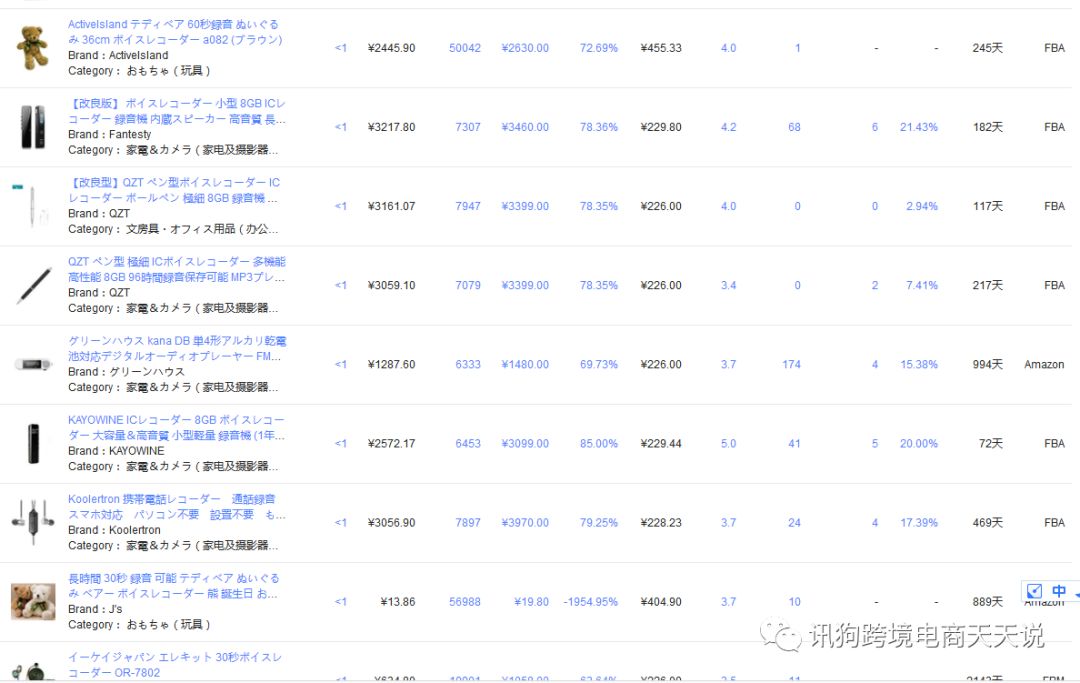Click price ¥3460.00 in Fantesty row

coord(525,127)
